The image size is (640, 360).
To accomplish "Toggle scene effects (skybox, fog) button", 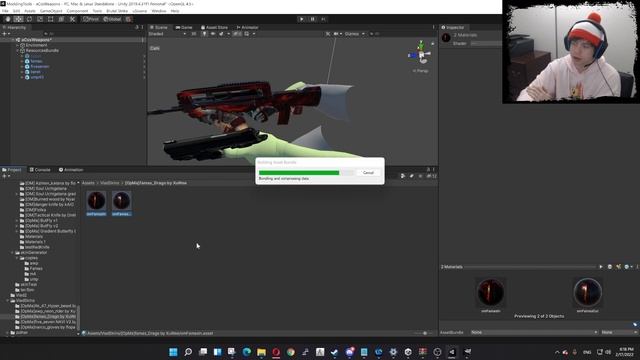I will tap(221, 34).
